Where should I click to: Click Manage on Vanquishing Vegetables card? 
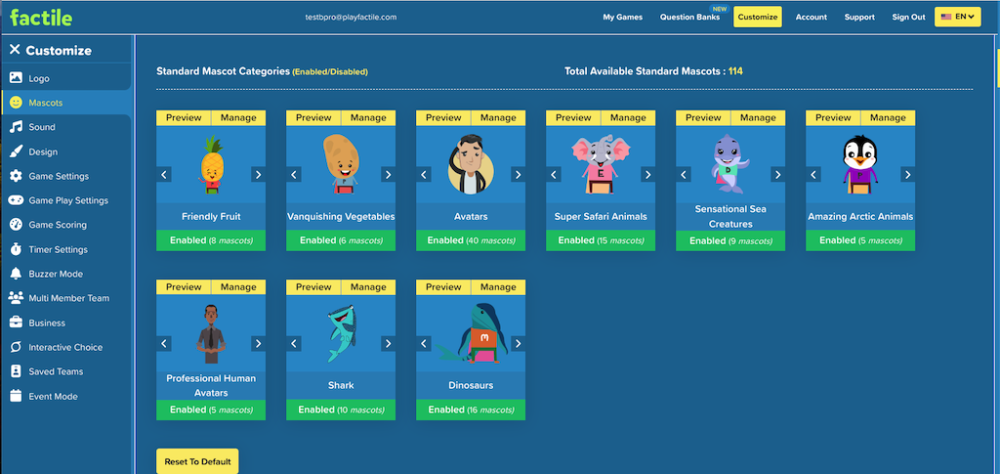[x=369, y=117]
